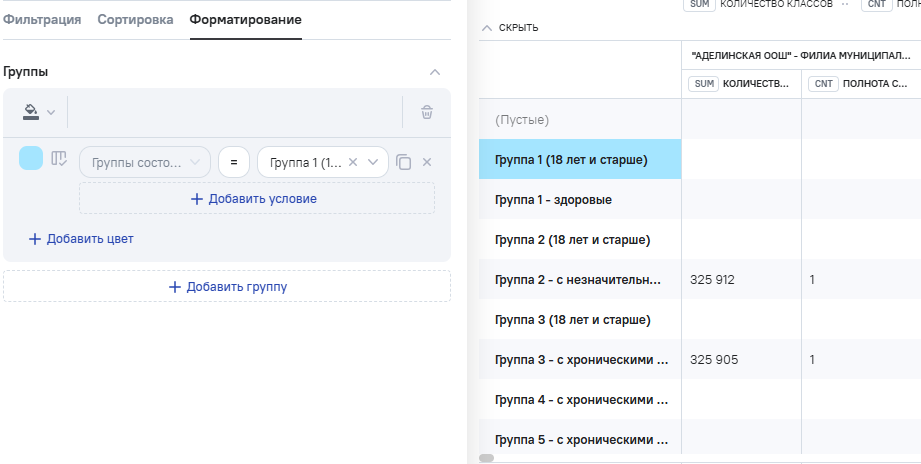Collapse the 'Группы' section chevron
The width and height of the screenshot is (921, 464).
pos(434,72)
